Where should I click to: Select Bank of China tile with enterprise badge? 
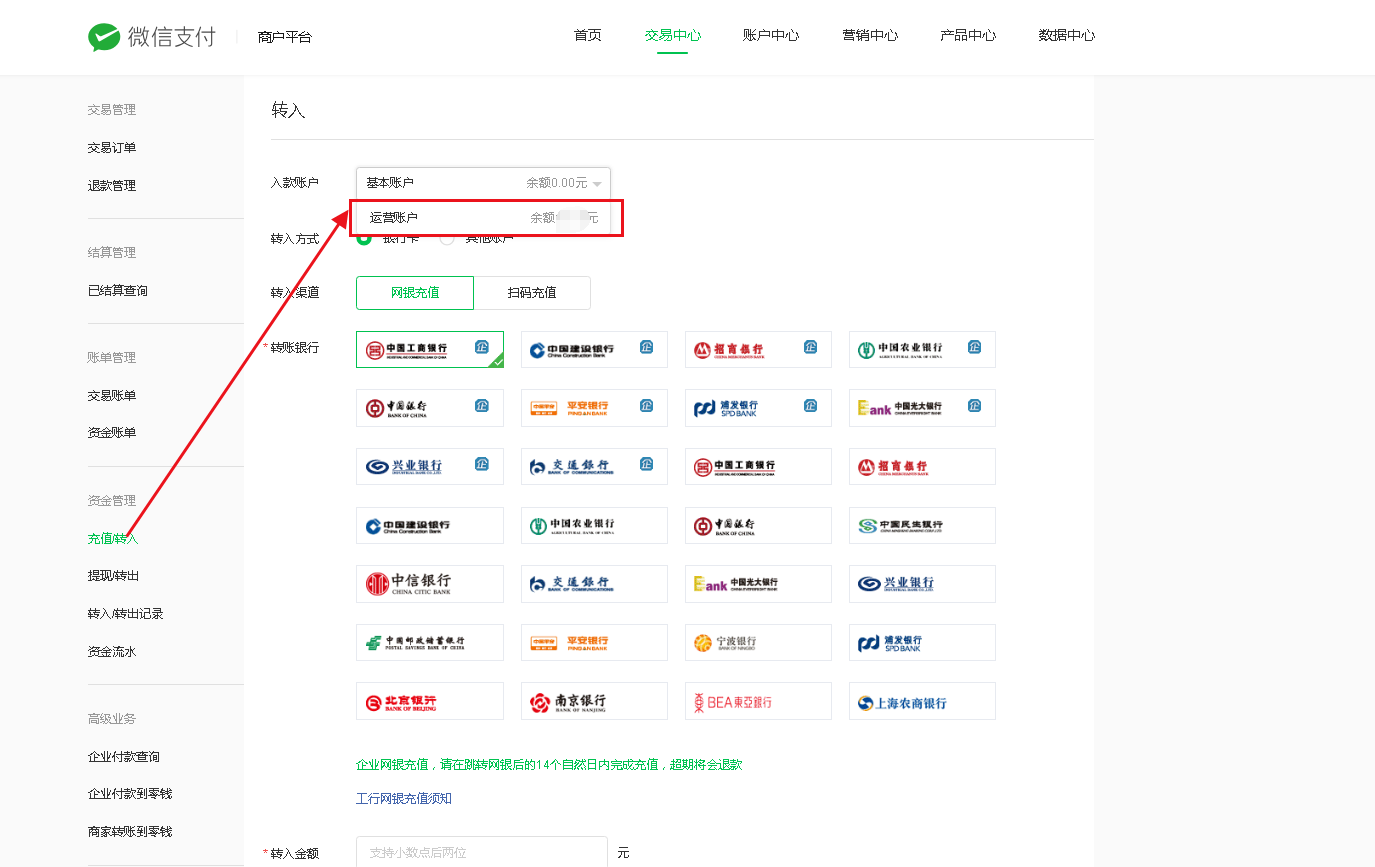click(x=430, y=408)
